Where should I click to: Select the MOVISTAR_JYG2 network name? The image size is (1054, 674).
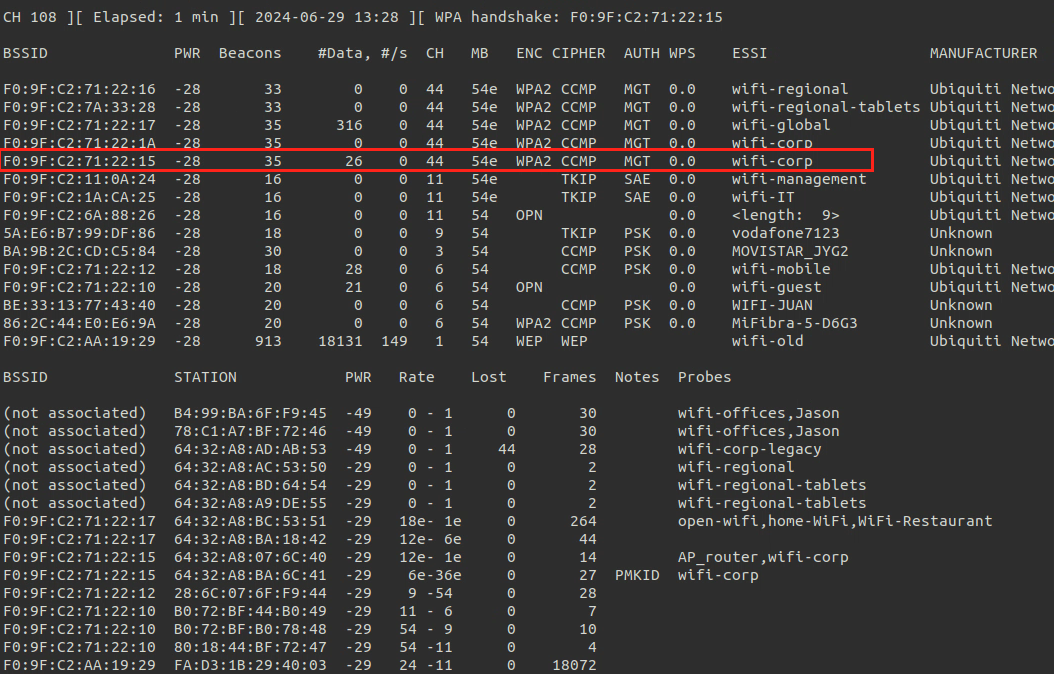[x=789, y=251]
